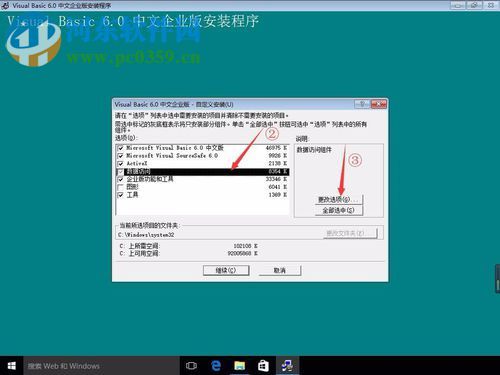Viewport: 500px width, 375px height.
Task: Click the setup window title bar icon
Action: (5, 5)
